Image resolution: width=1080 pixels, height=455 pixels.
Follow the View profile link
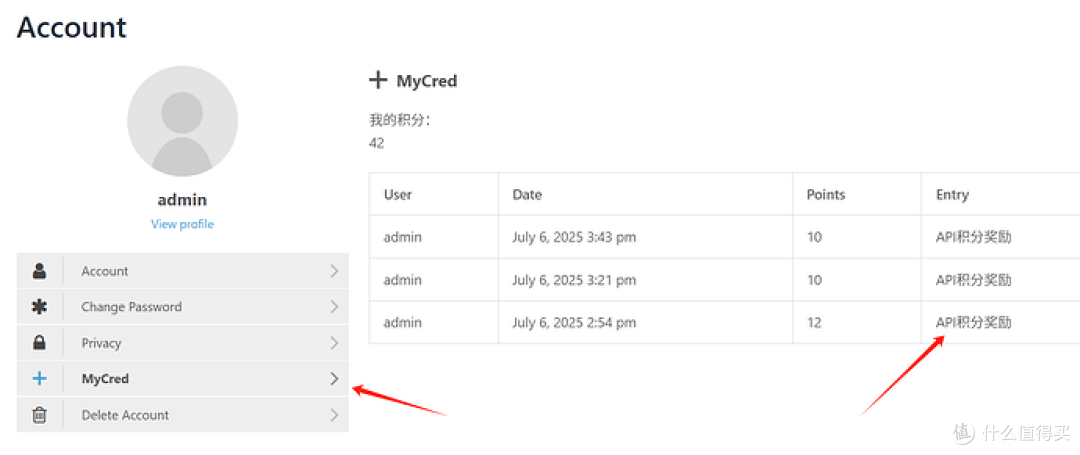(x=183, y=224)
